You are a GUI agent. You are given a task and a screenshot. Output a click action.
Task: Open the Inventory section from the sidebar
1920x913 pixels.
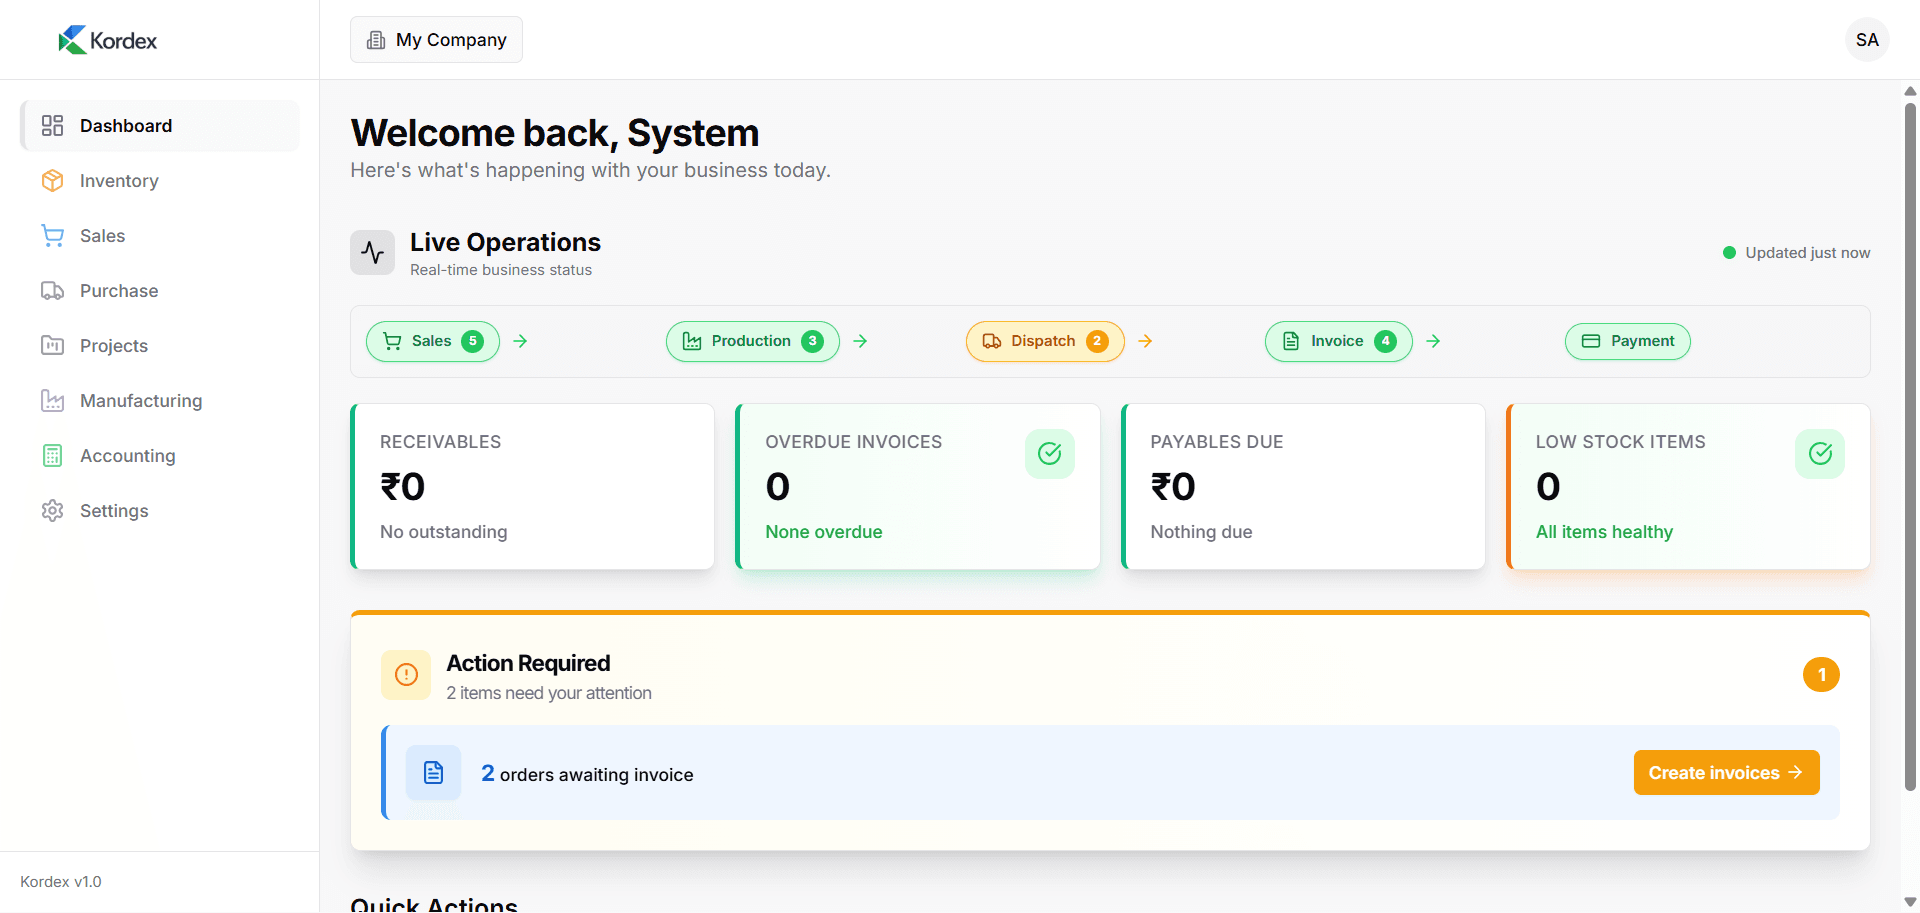(x=53, y=180)
